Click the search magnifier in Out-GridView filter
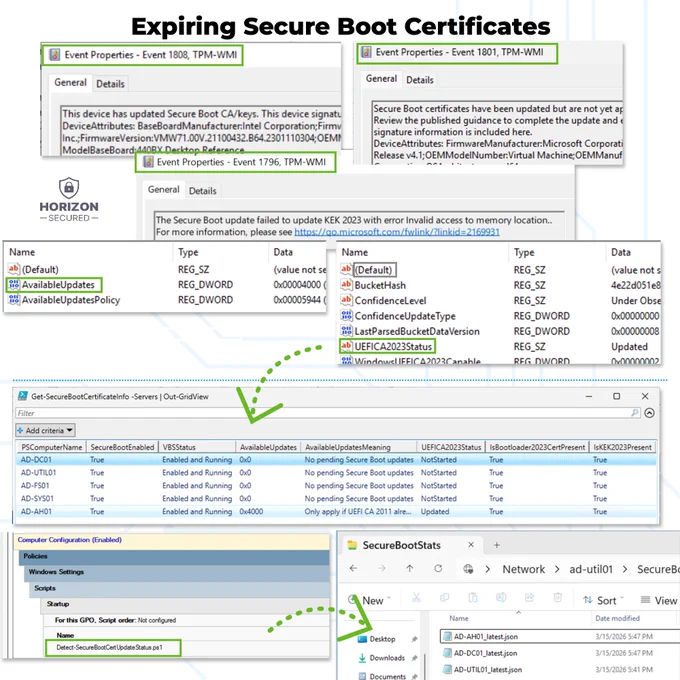 (635, 413)
